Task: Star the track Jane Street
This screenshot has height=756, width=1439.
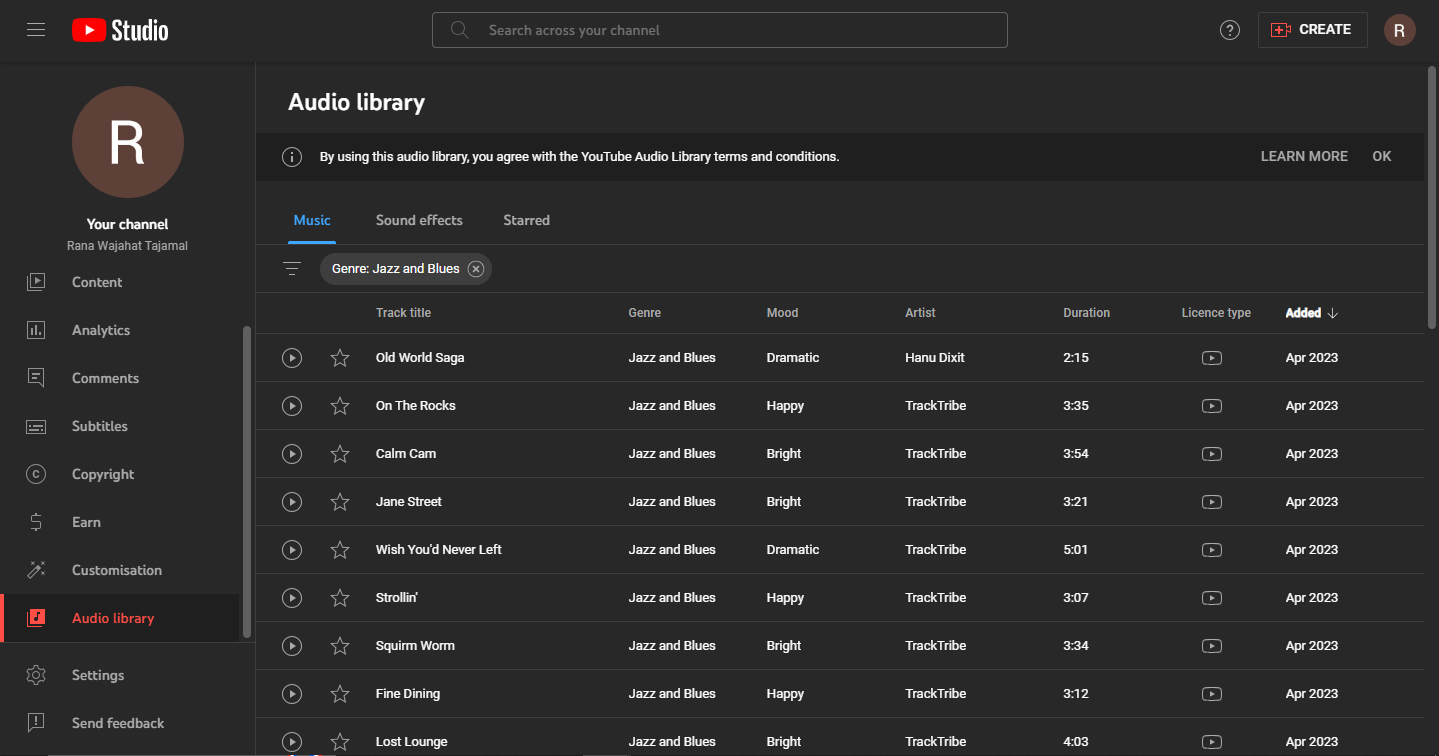Action: click(340, 502)
